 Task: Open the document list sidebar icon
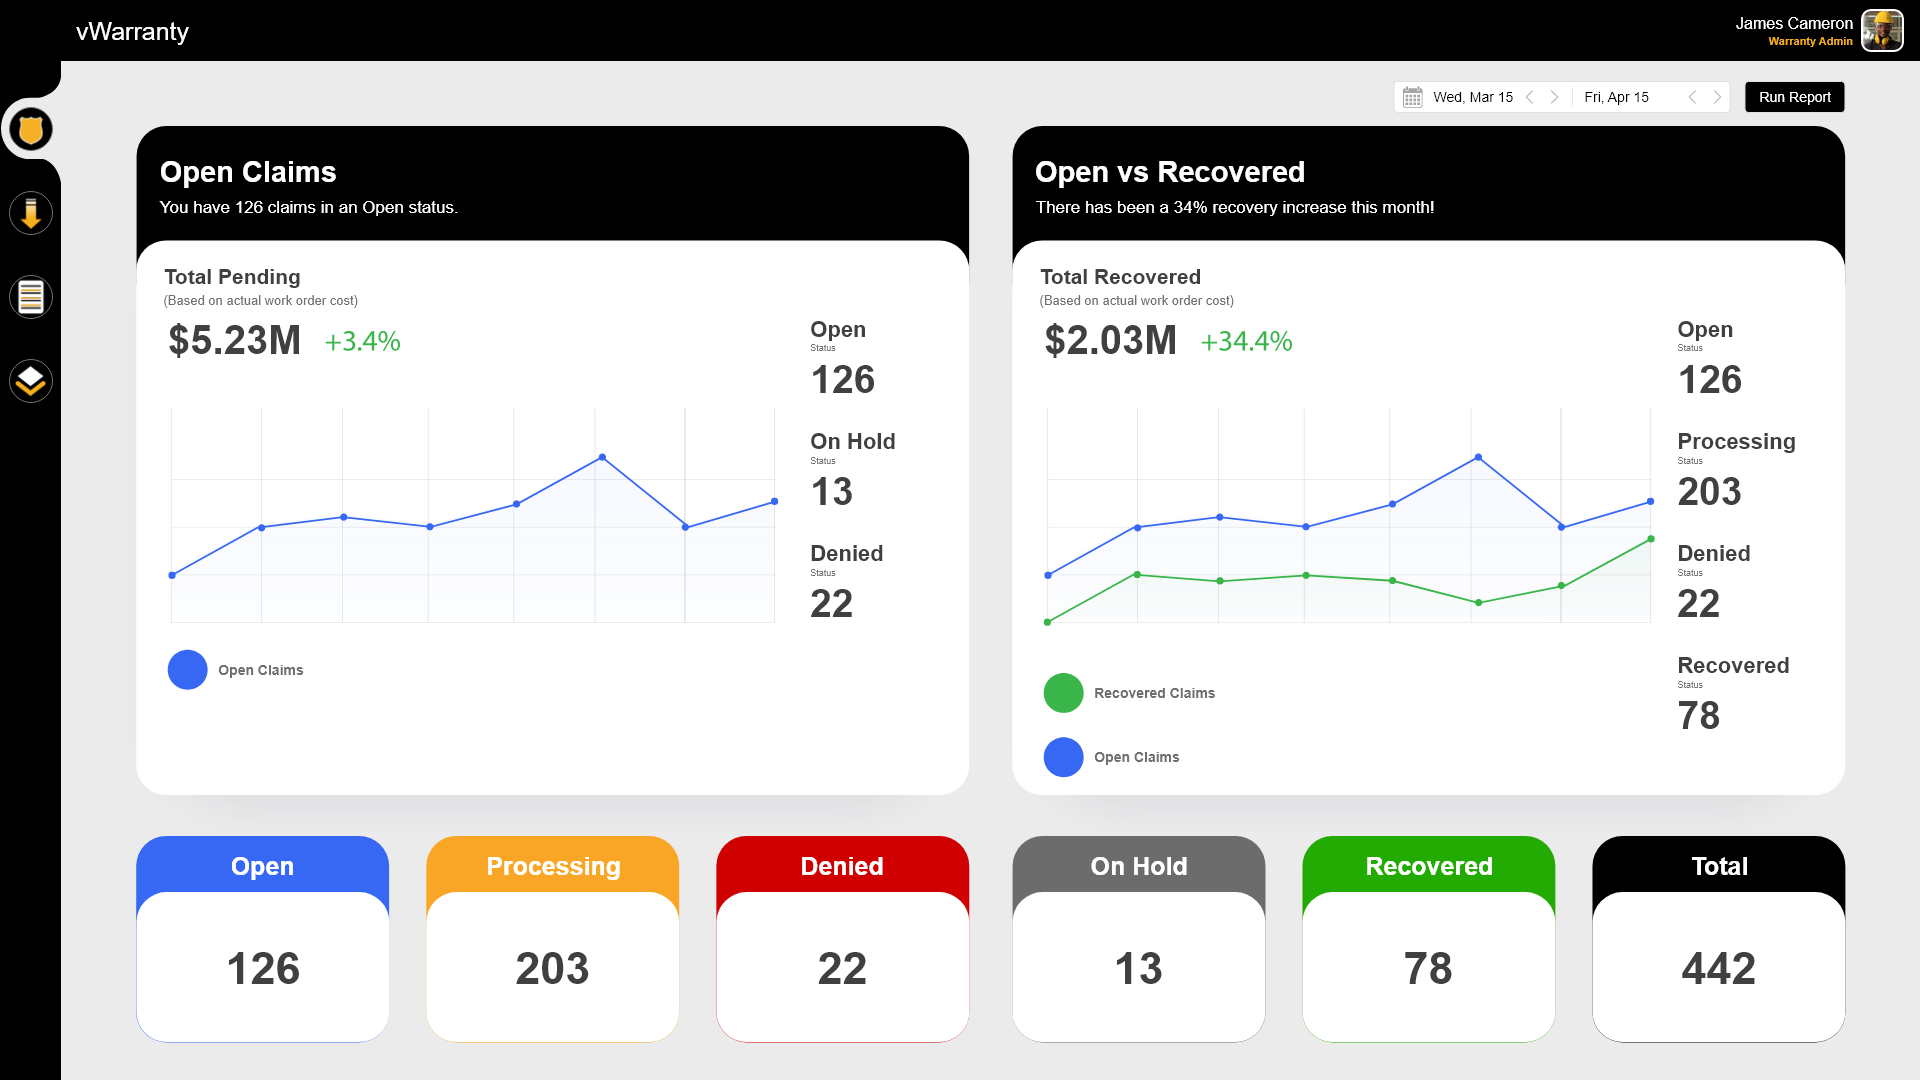click(x=31, y=297)
